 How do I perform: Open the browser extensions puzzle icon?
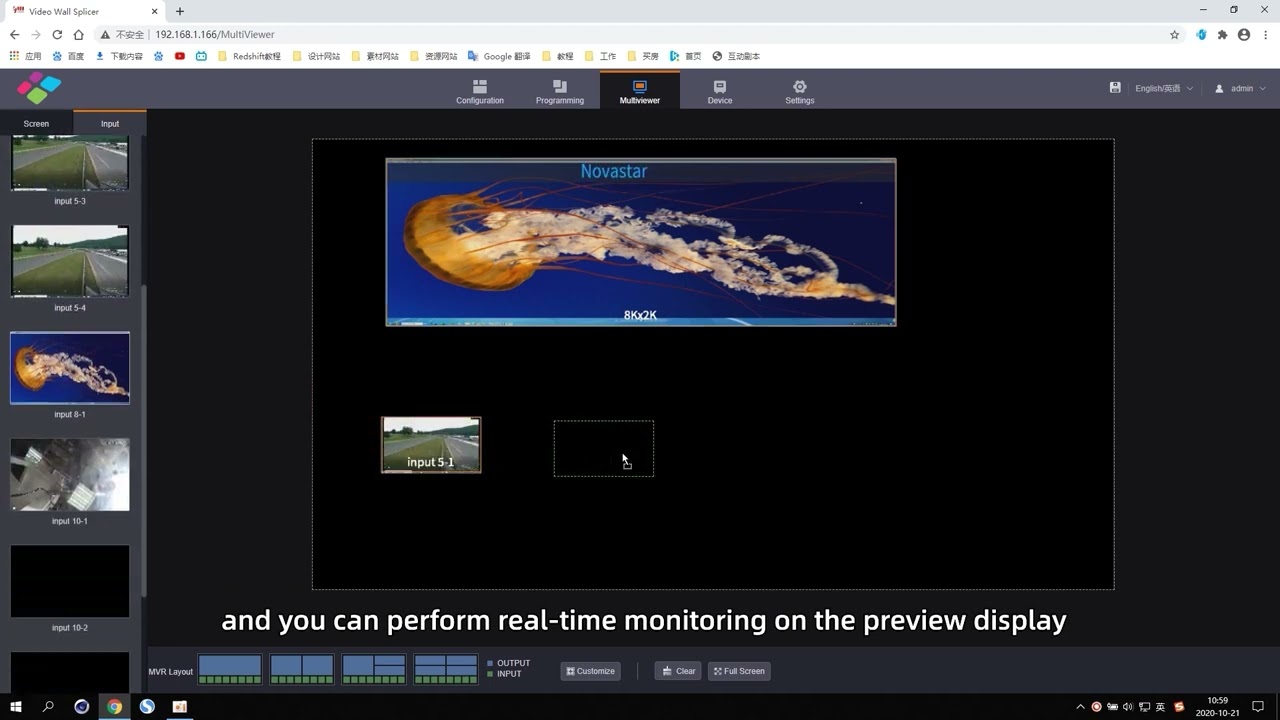1222,34
